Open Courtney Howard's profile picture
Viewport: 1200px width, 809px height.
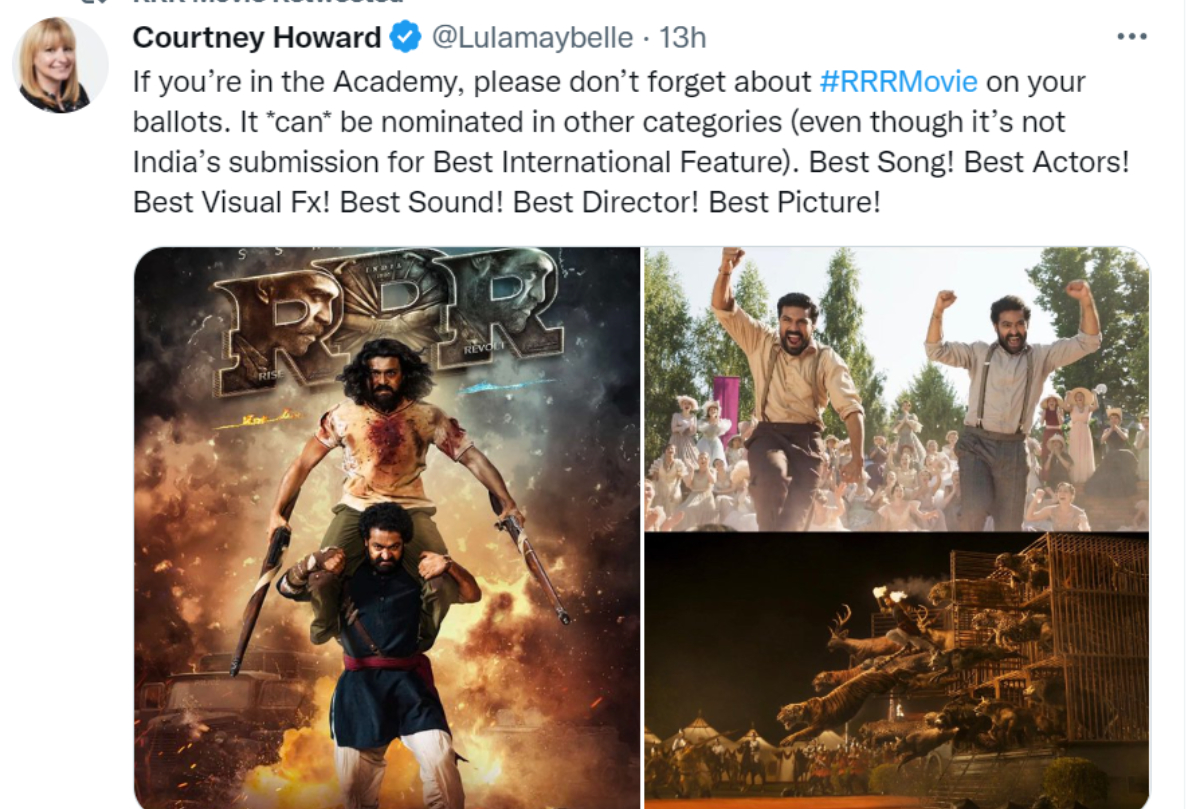[x=59, y=65]
